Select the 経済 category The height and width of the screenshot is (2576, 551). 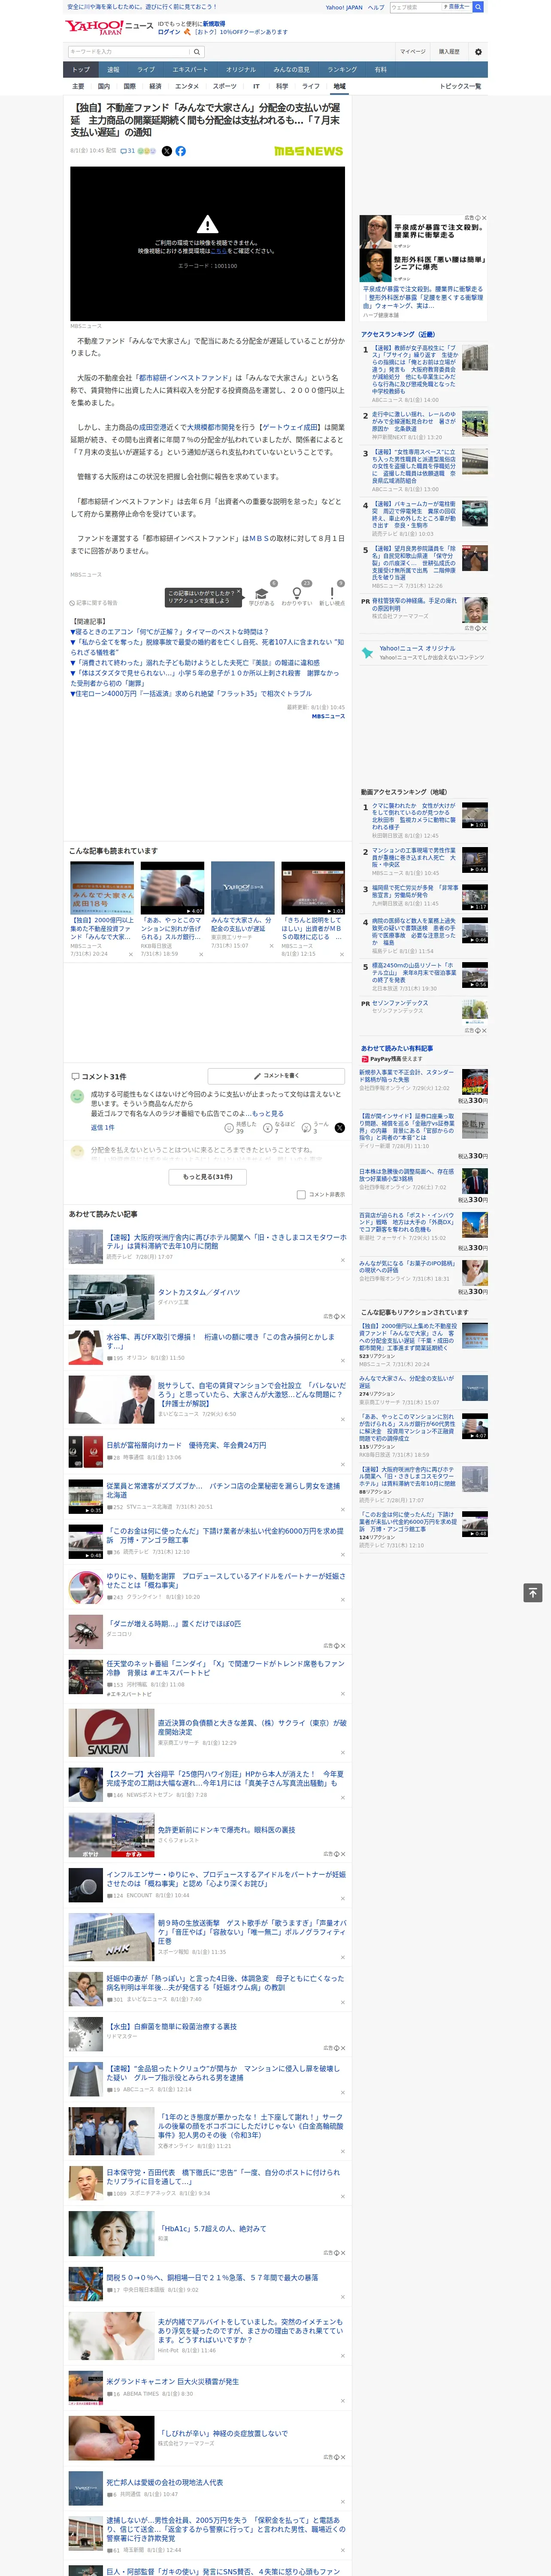tap(155, 86)
